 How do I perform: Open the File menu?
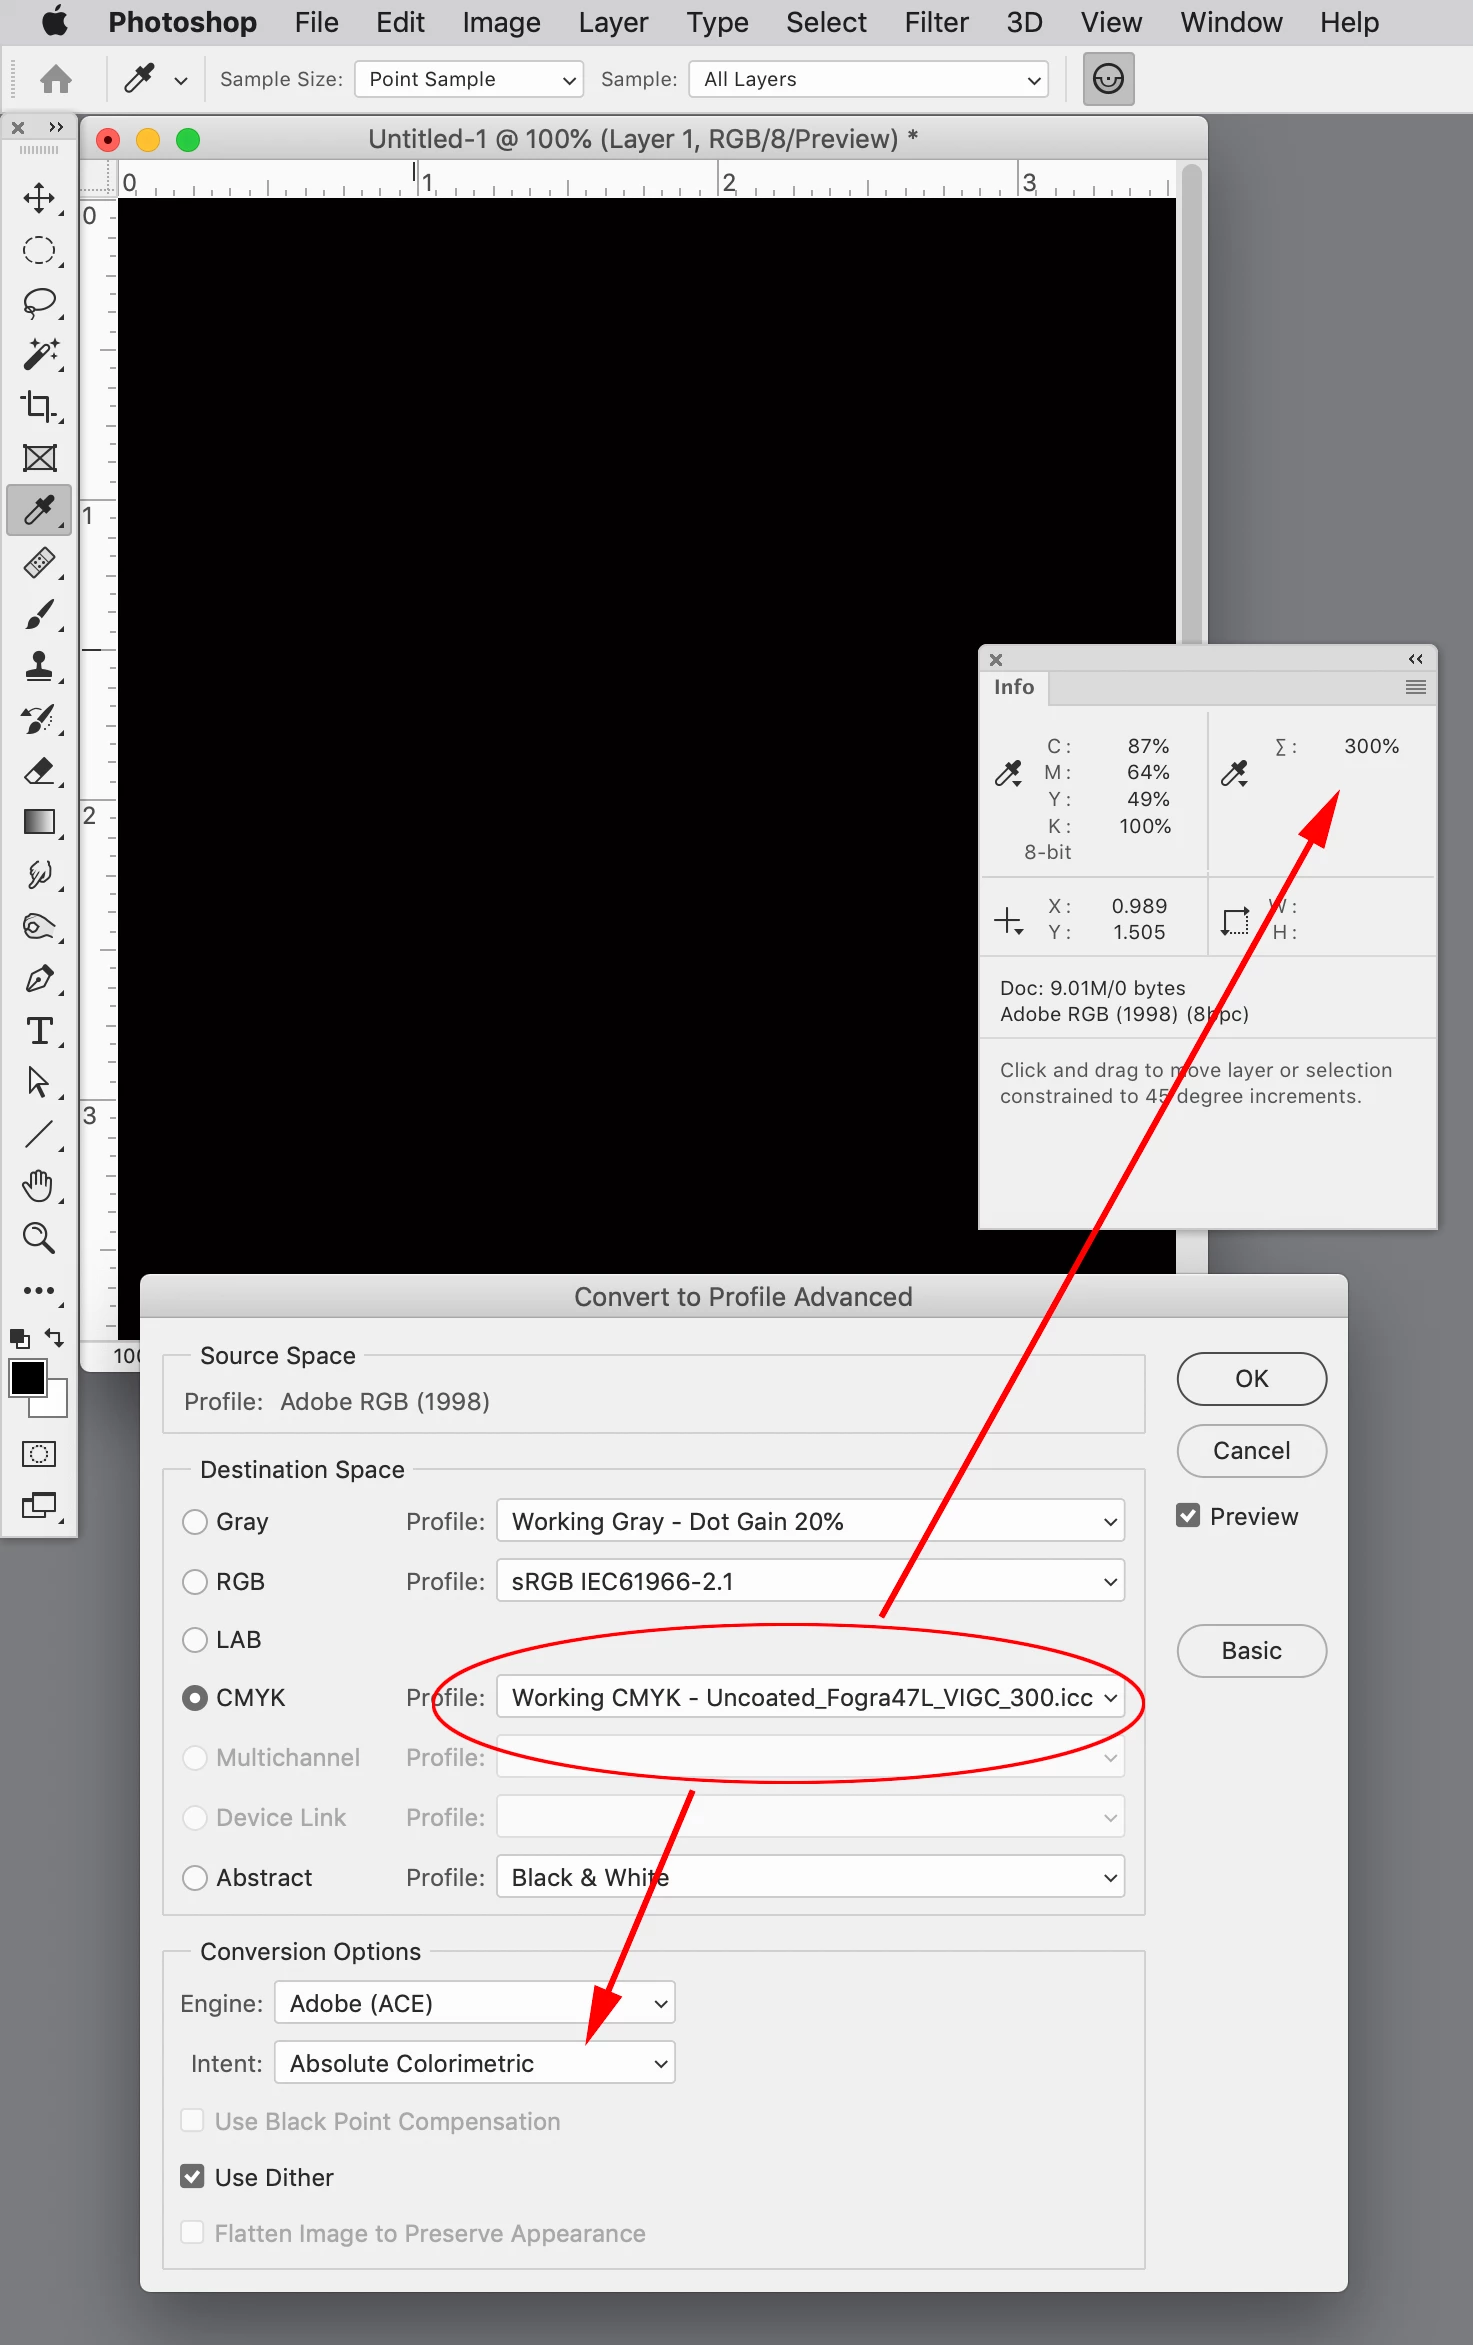point(316,22)
